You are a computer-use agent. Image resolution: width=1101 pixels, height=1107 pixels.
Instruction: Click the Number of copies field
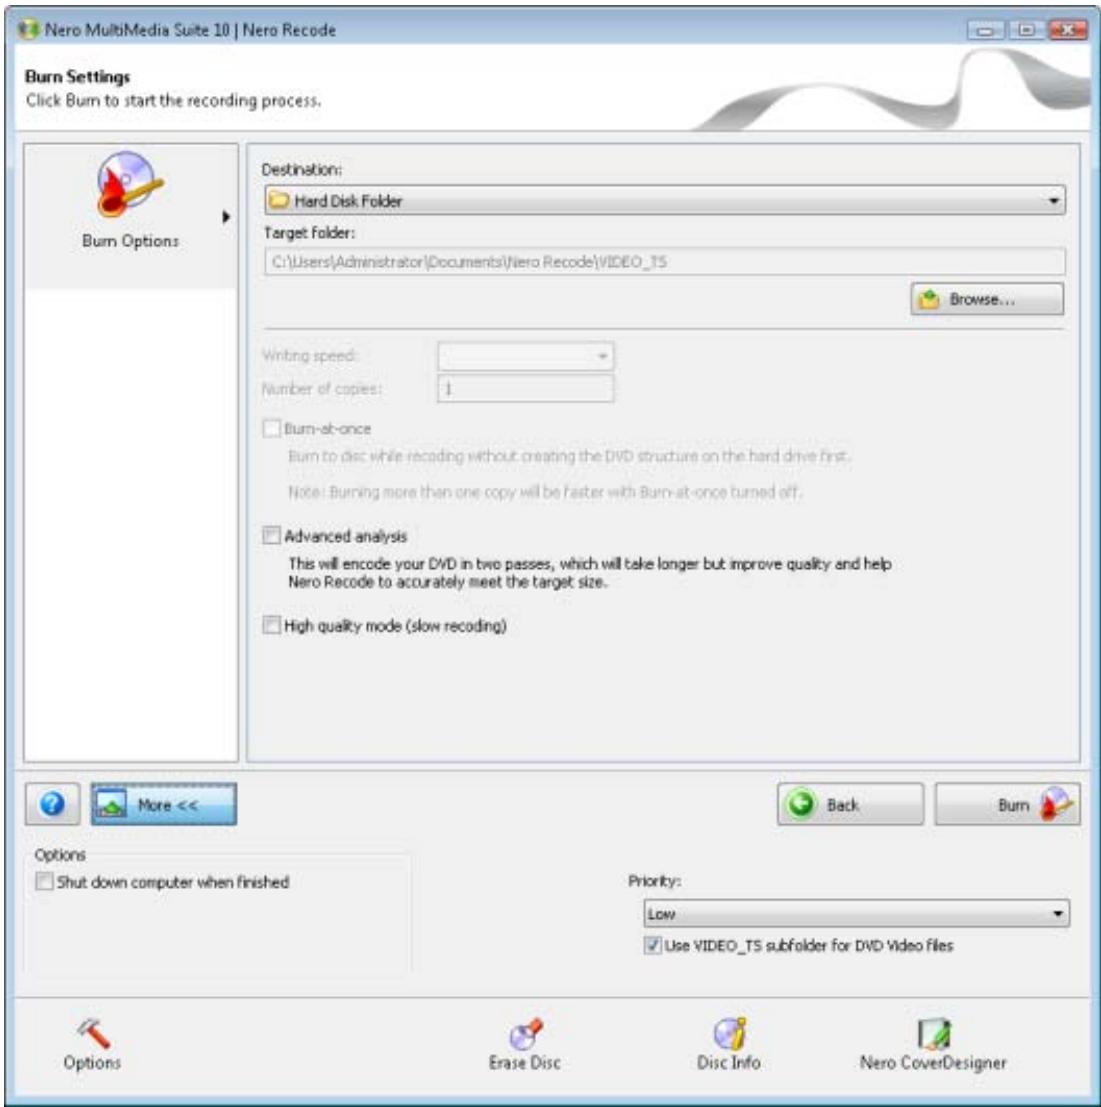pos(526,388)
